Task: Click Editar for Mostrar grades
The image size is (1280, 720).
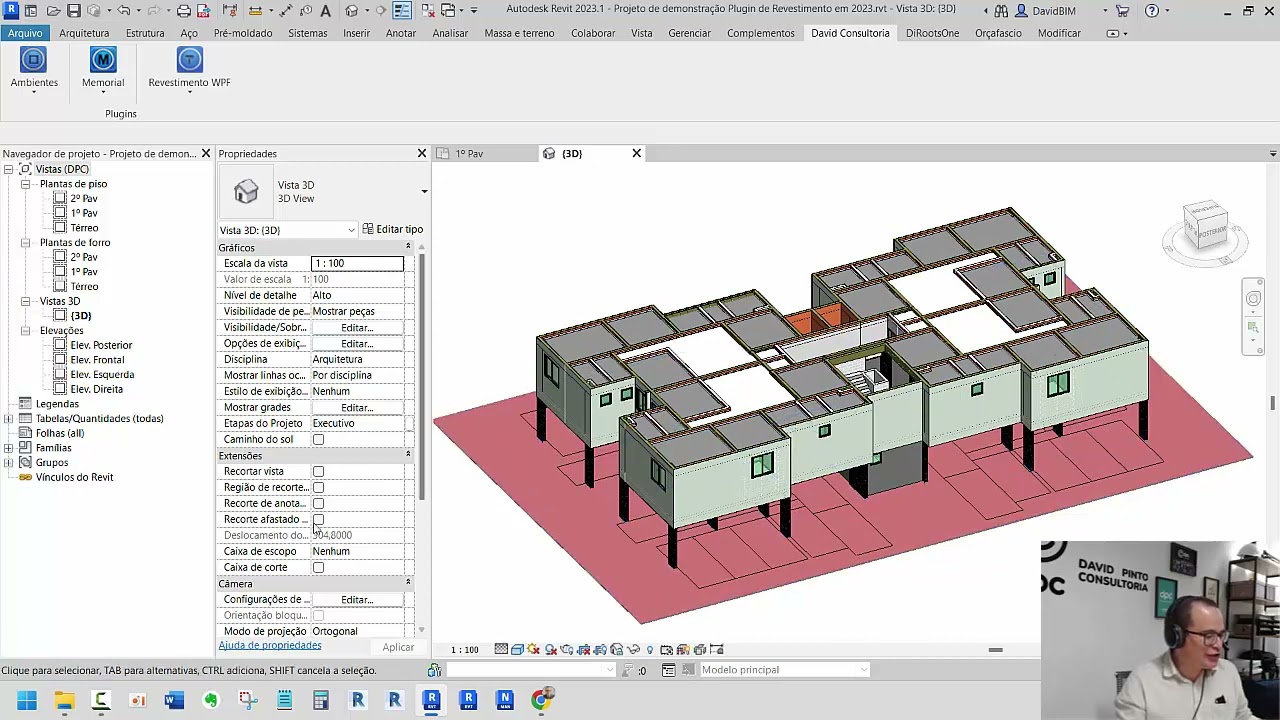Action: click(x=357, y=408)
